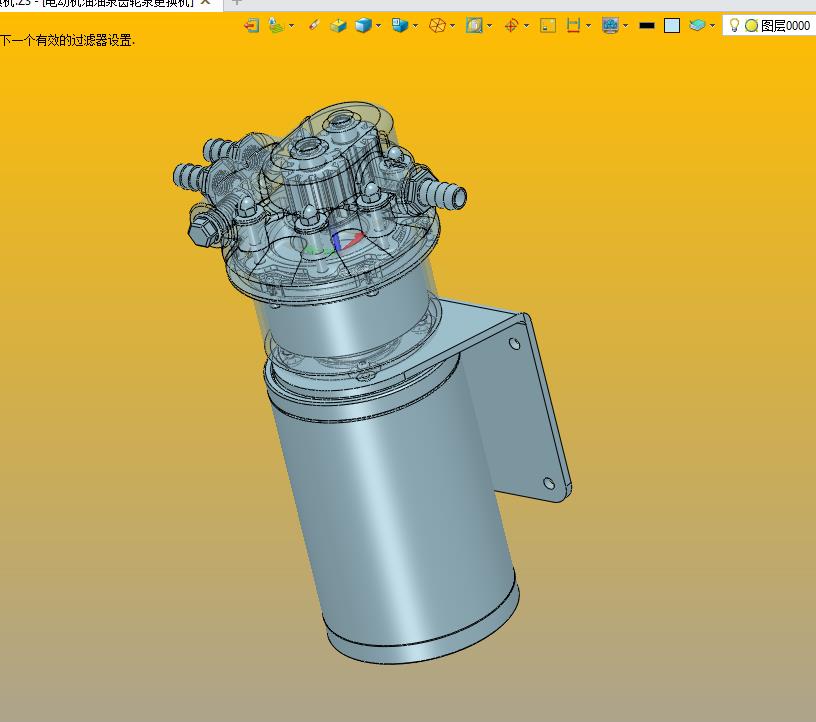Click the orange wireframe polyhedron icon
The image size is (816, 722).
[x=437, y=25]
